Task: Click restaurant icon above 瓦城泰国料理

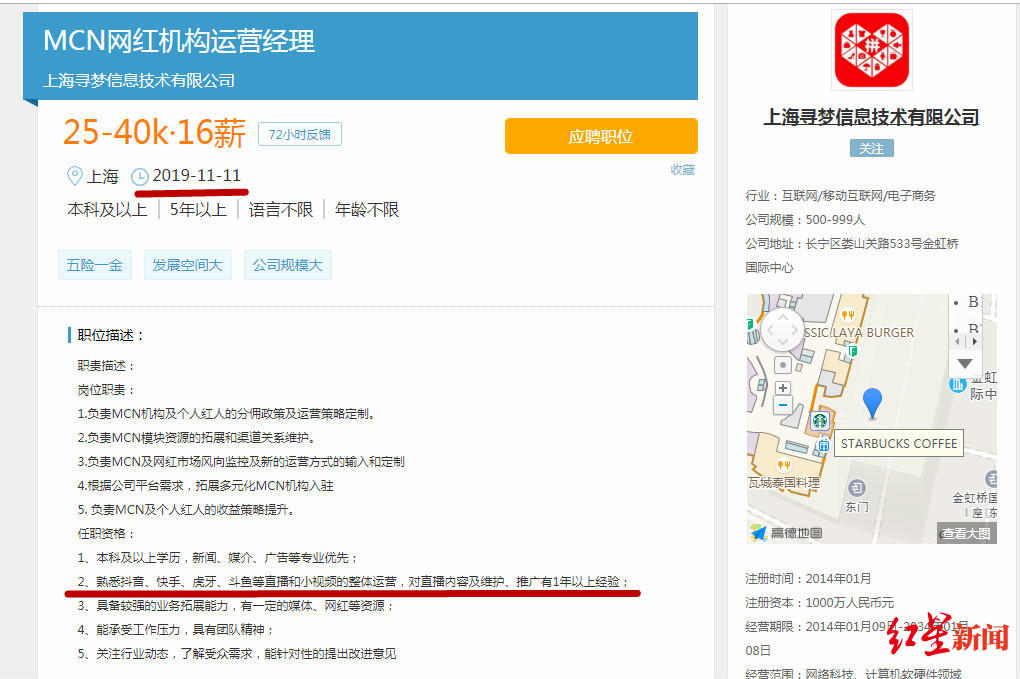Action: click(784, 465)
